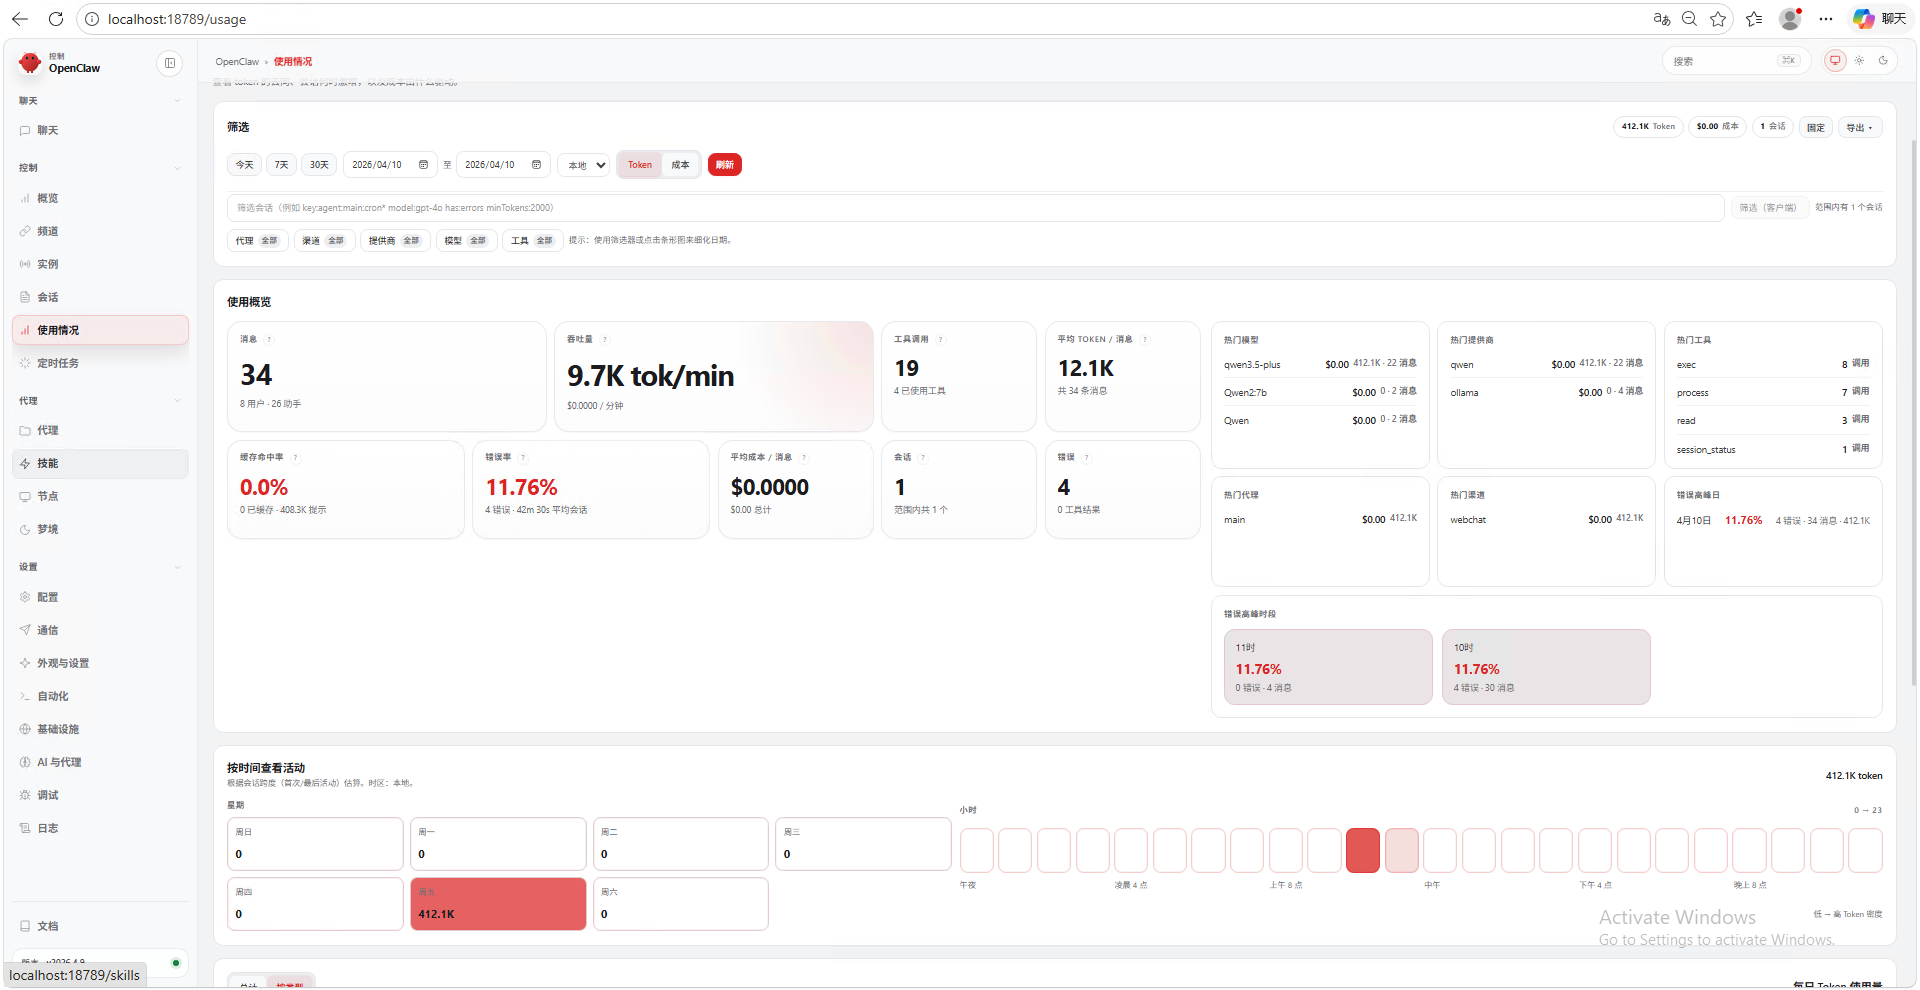
Task: Click help icon next to 缓存命中率
Action: point(296,458)
